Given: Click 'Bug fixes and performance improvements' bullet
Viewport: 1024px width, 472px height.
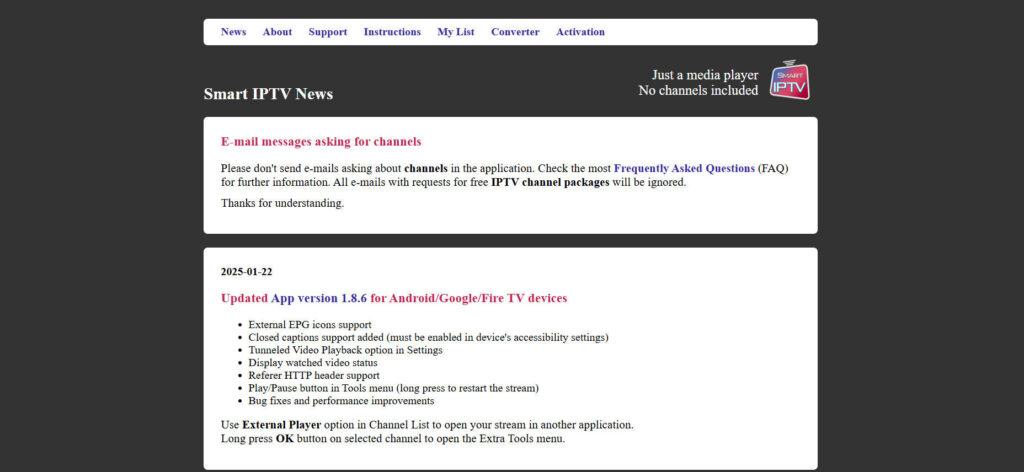Looking at the screenshot, I should (x=341, y=401).
